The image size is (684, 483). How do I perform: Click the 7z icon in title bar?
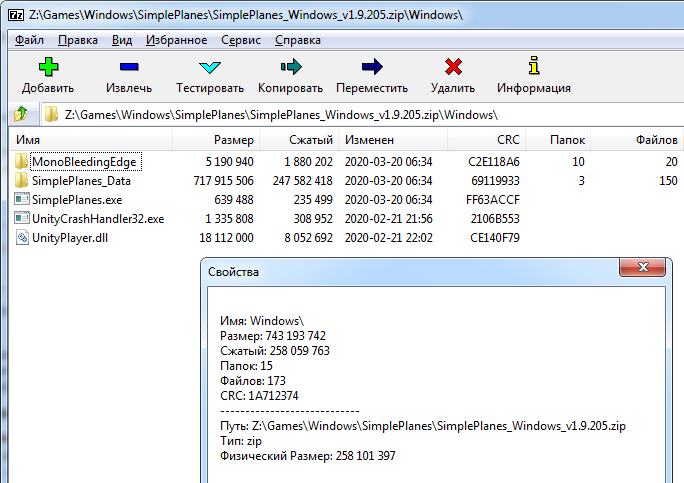tap(16, 15)
